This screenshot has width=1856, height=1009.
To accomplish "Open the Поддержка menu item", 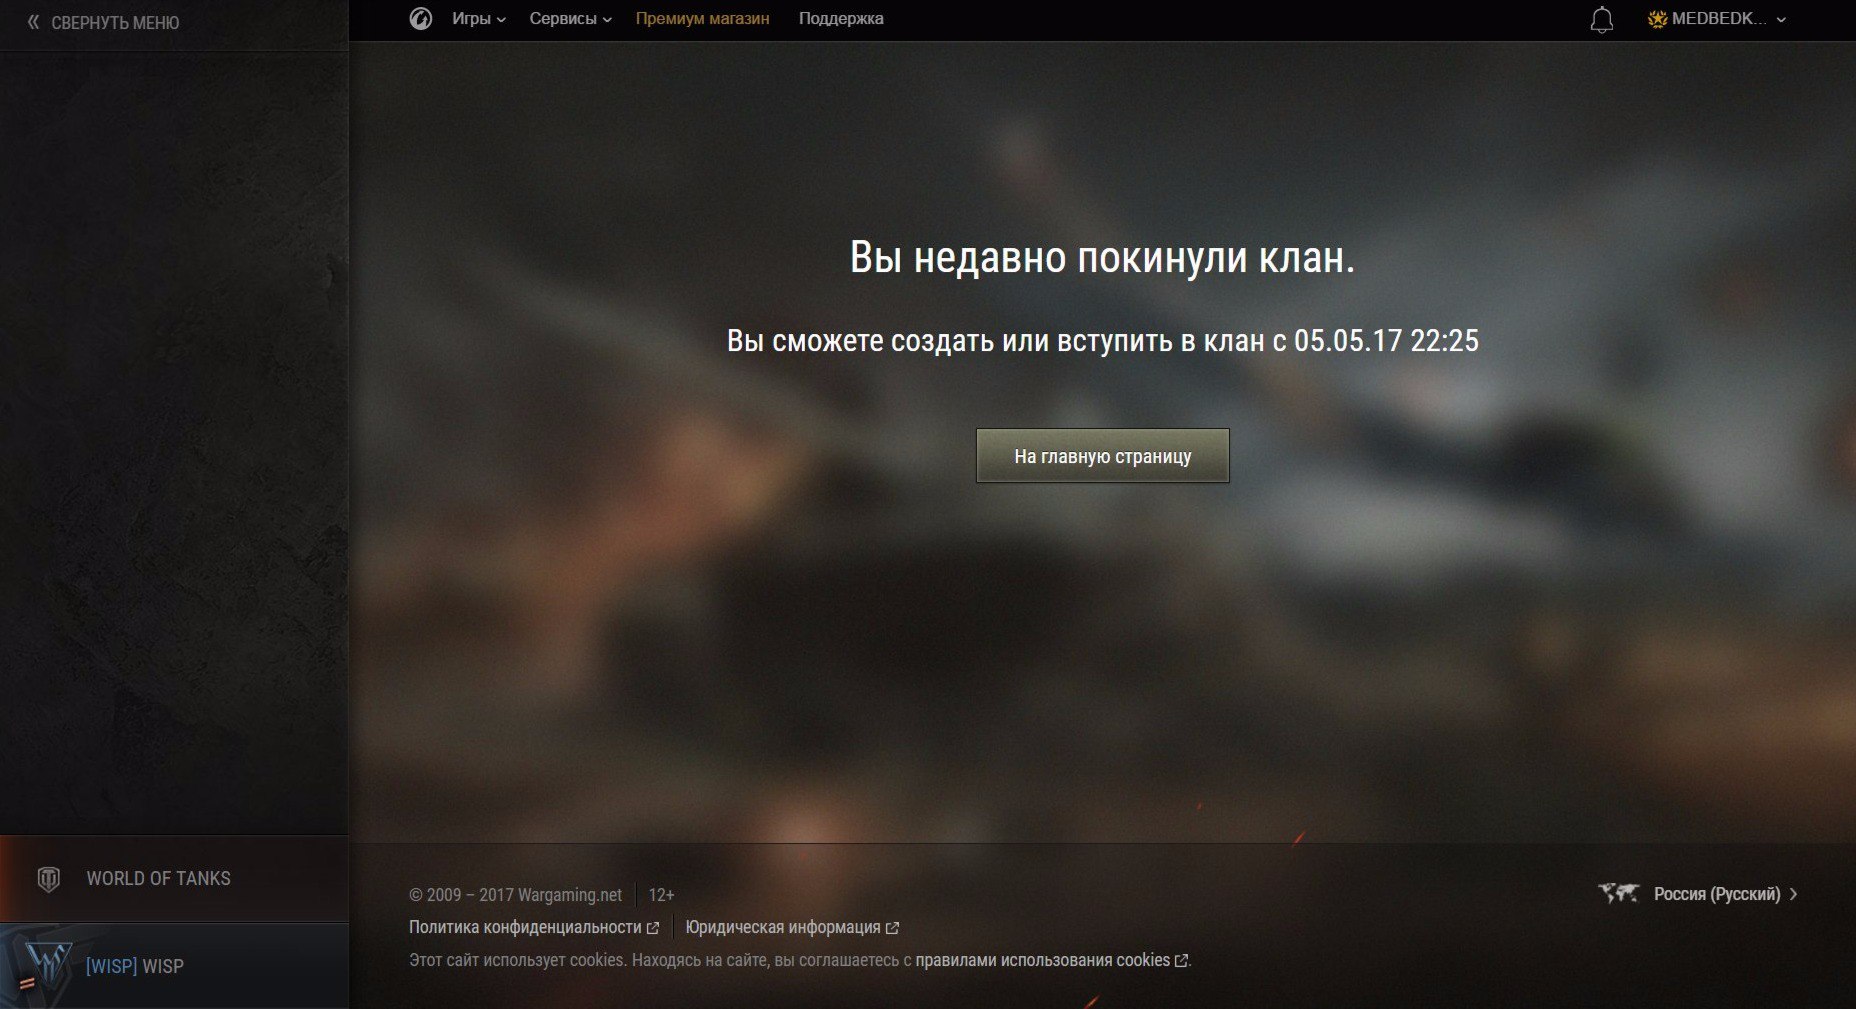I will click(841, 19).
